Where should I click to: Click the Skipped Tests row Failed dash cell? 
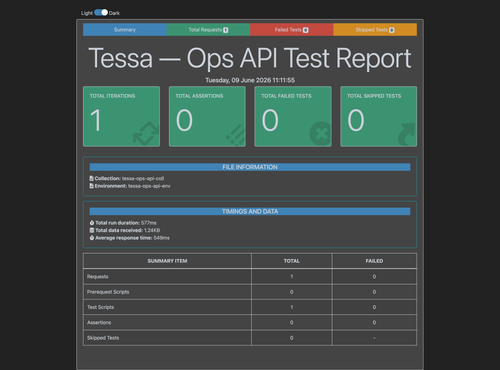pyautogui.click(x=374, y=338)
